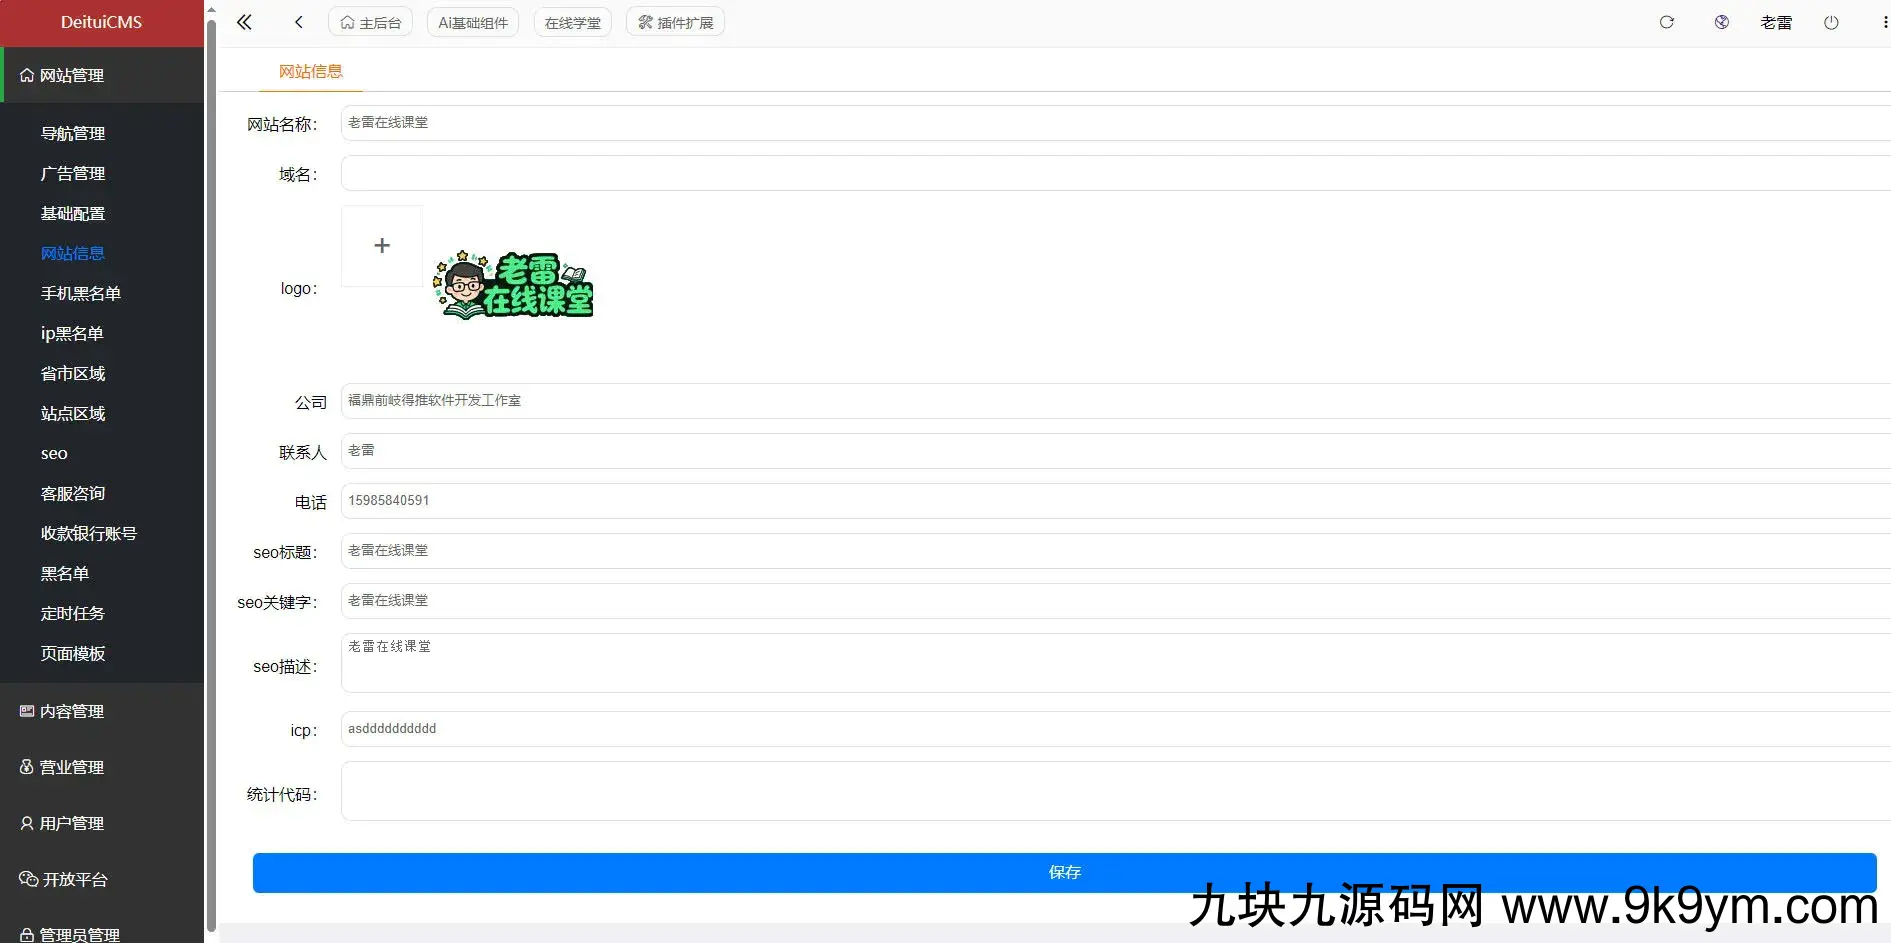Open the 主后台 top tab

[371, 22]
